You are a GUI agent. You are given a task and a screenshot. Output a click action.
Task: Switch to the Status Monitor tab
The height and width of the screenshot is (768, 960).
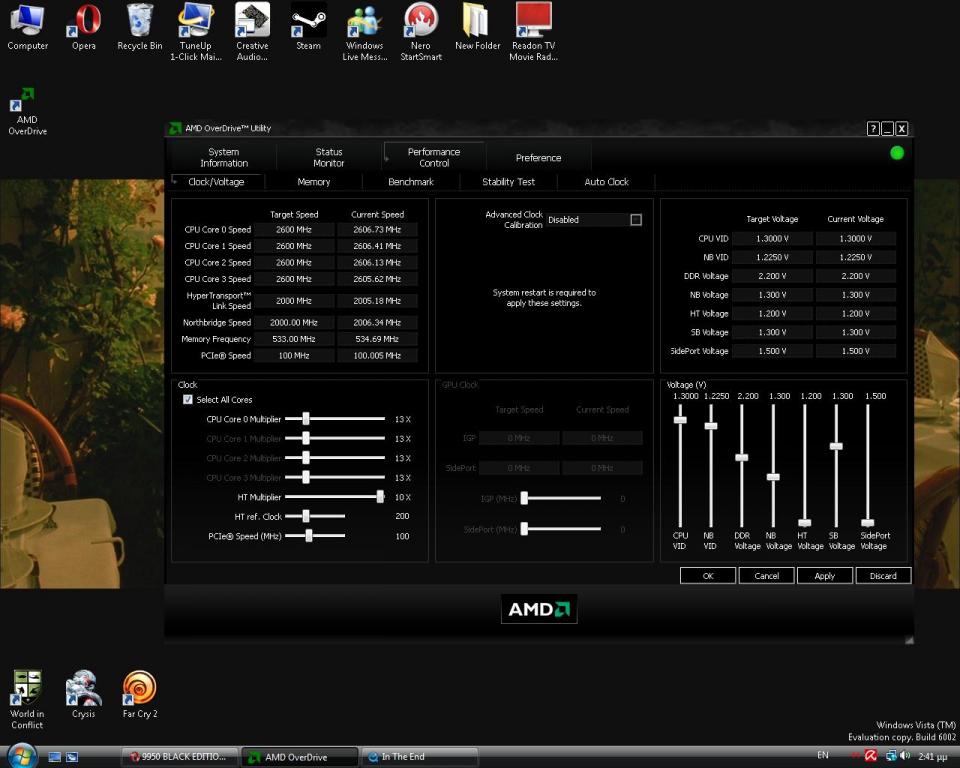tap(329, 157)
